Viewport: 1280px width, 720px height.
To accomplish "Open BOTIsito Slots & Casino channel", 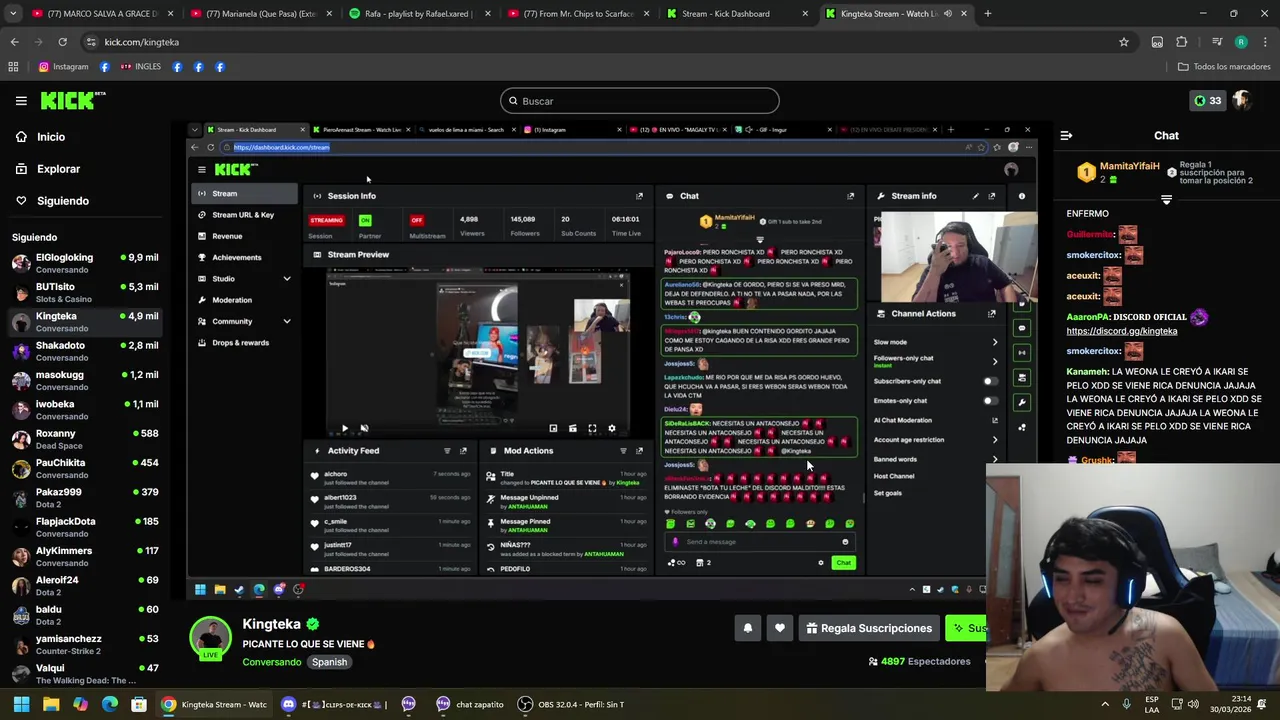I will pyautogui.click(x=85, y=293).
